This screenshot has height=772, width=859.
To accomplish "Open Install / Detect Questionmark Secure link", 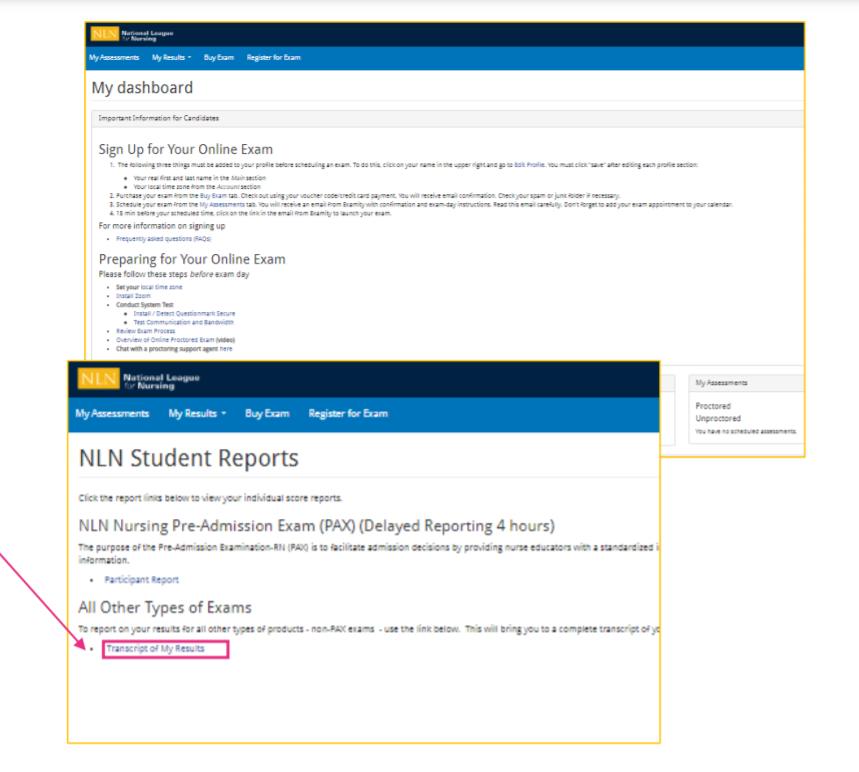I will coord(184,314).
